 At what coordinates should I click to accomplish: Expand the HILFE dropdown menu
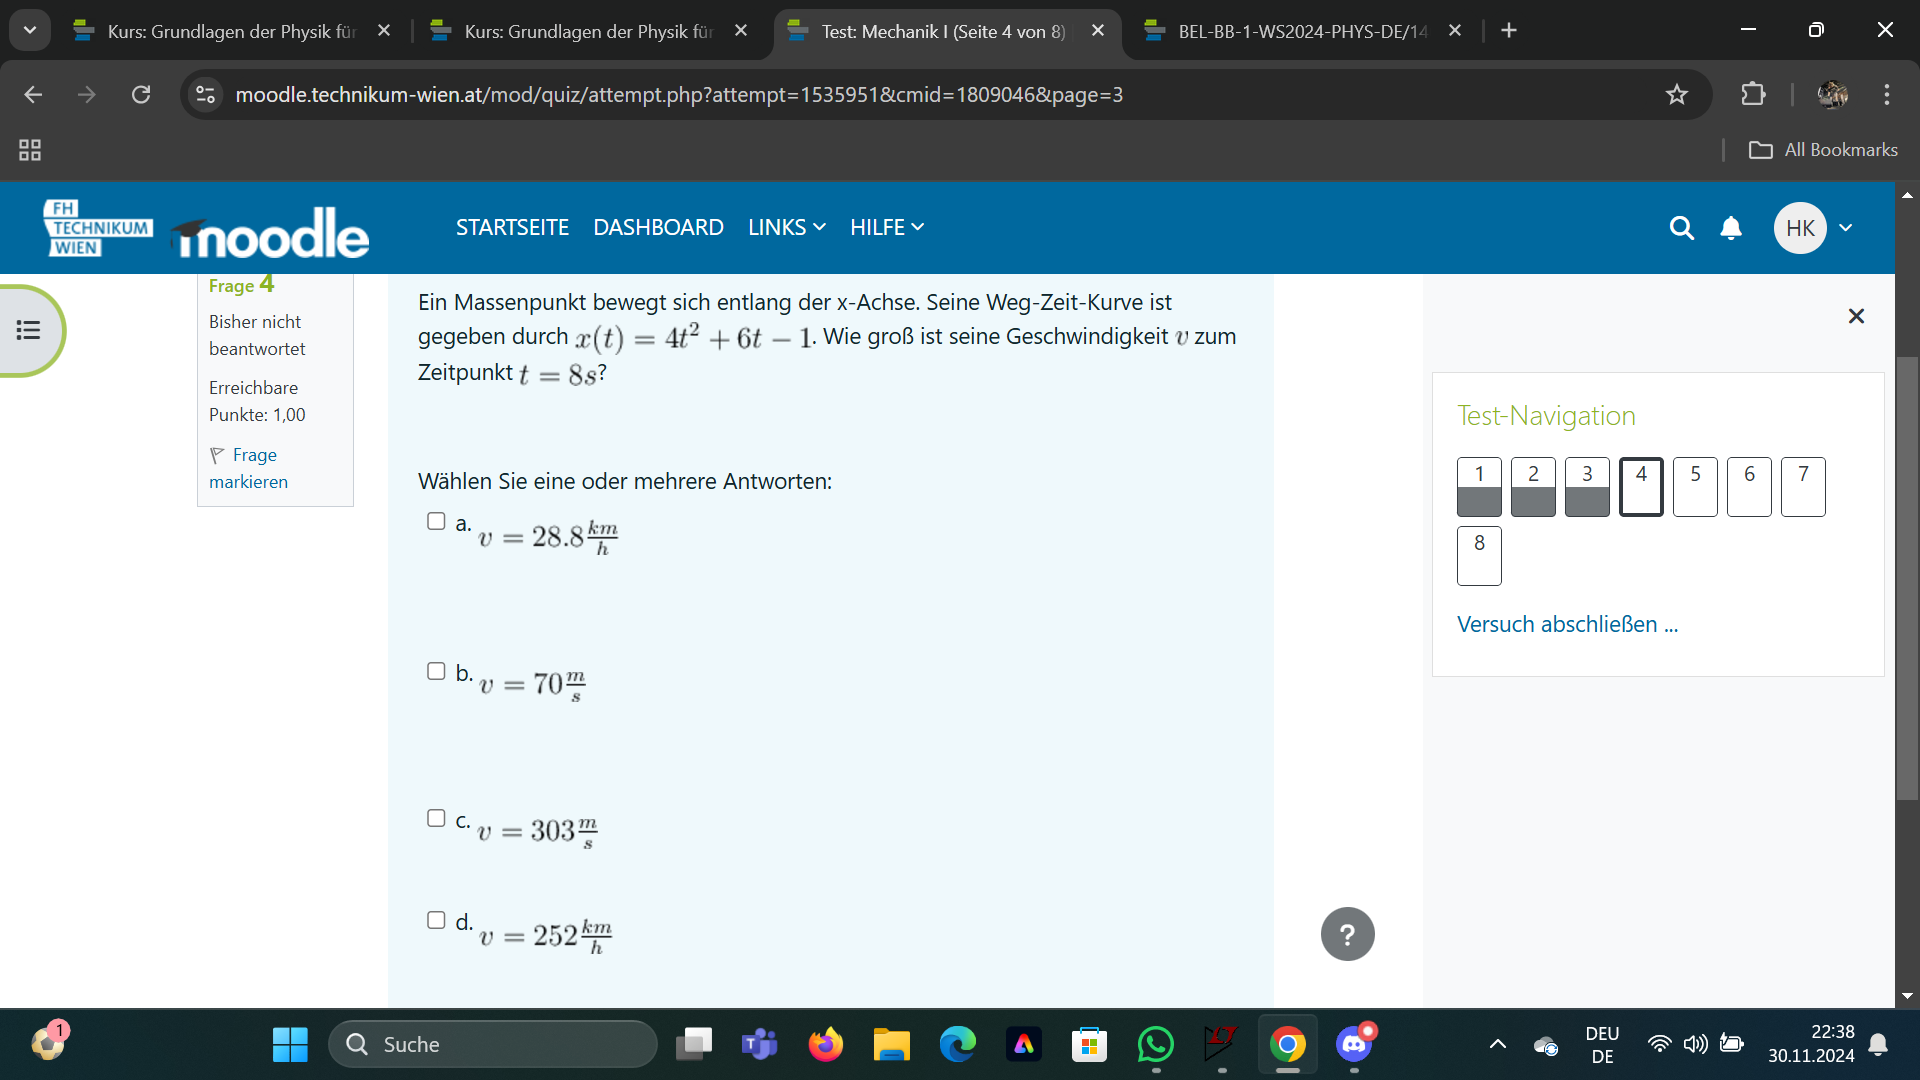(x=887, y=228)
